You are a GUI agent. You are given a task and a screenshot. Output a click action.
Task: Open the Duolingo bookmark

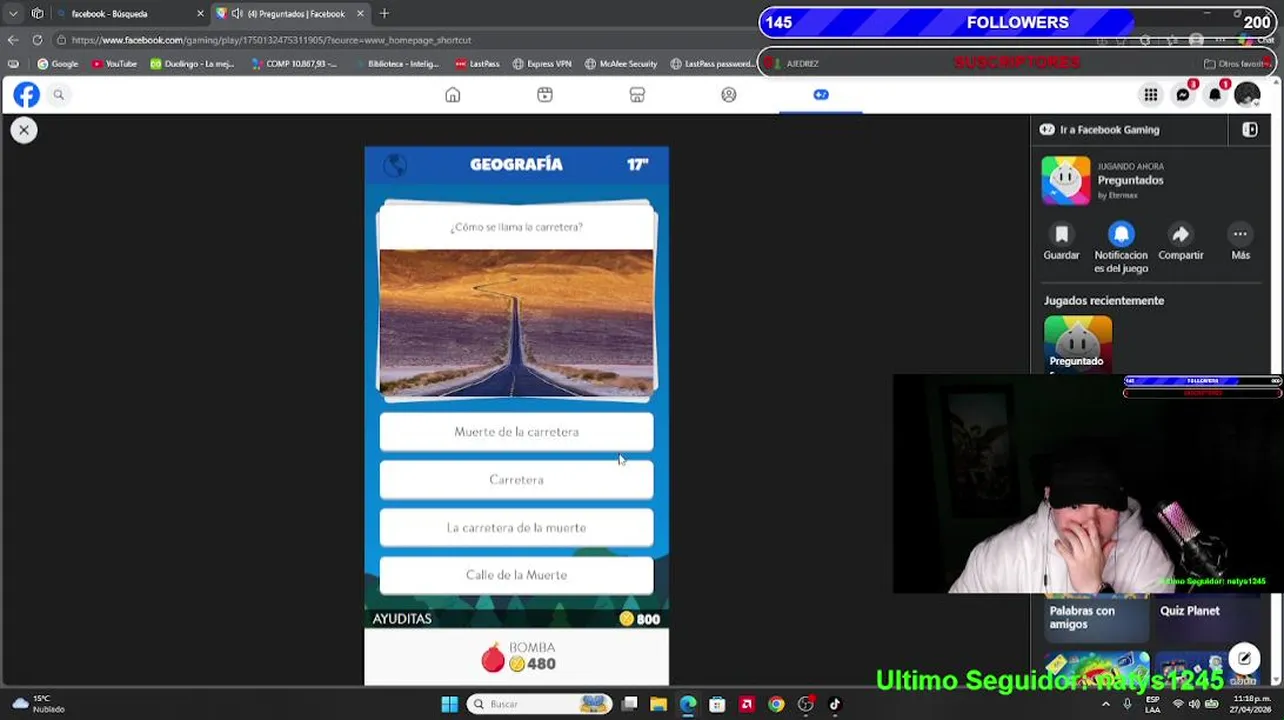192,64
